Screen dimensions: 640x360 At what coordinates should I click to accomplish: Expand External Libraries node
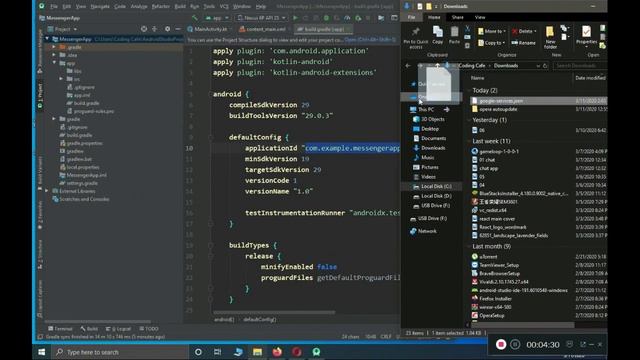(x=47, y=191)
